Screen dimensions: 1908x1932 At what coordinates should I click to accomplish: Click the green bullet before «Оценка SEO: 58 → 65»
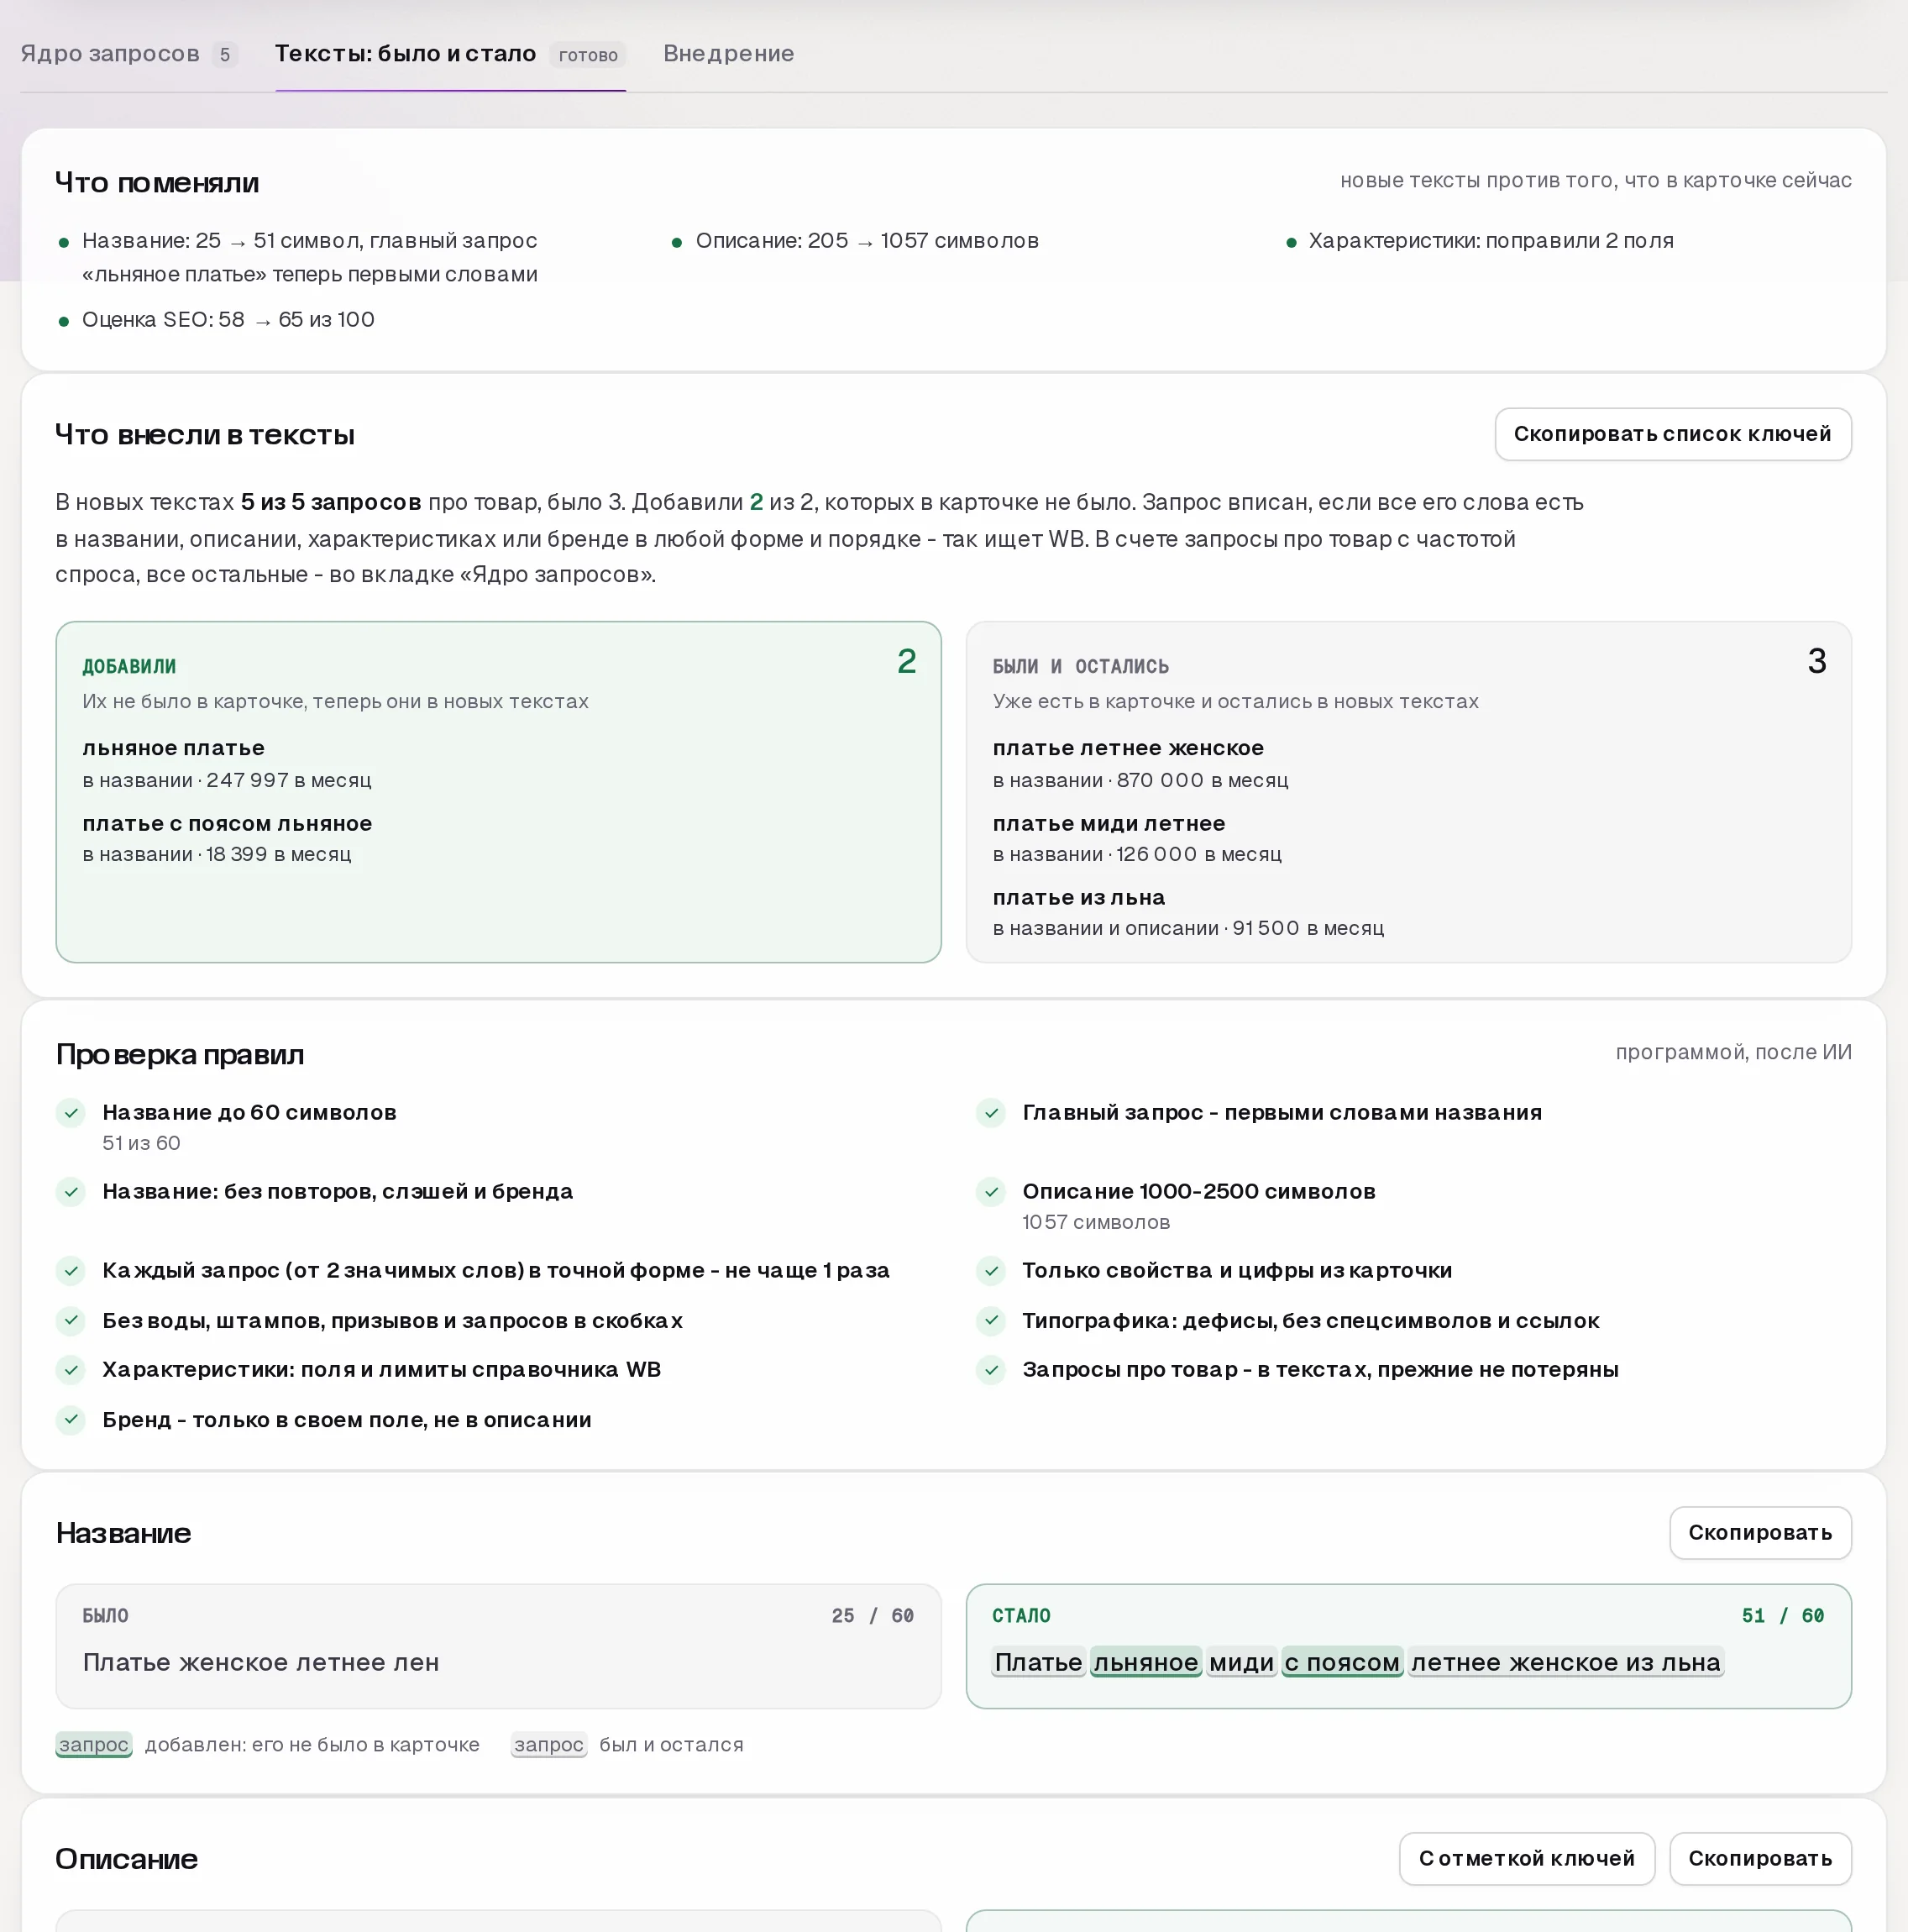[64, 321]
